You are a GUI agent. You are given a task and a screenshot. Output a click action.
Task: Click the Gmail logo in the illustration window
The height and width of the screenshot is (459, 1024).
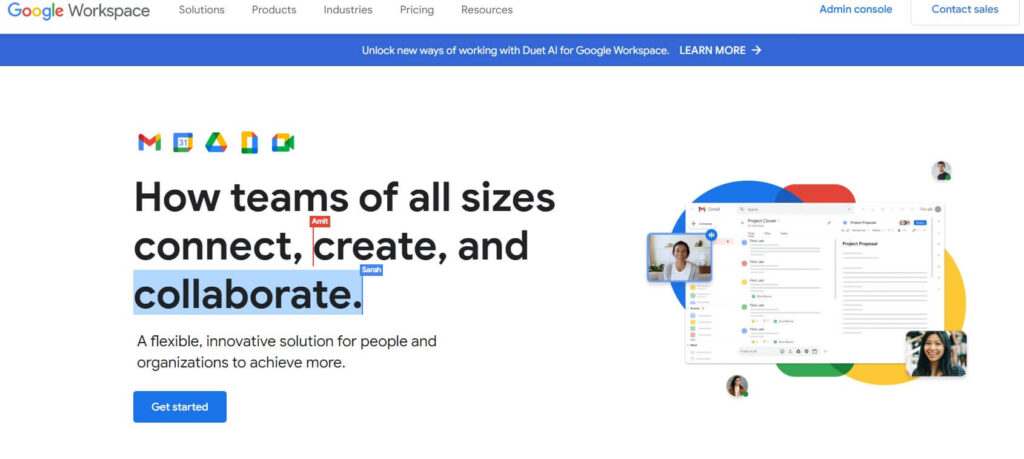tap(709, 209)
